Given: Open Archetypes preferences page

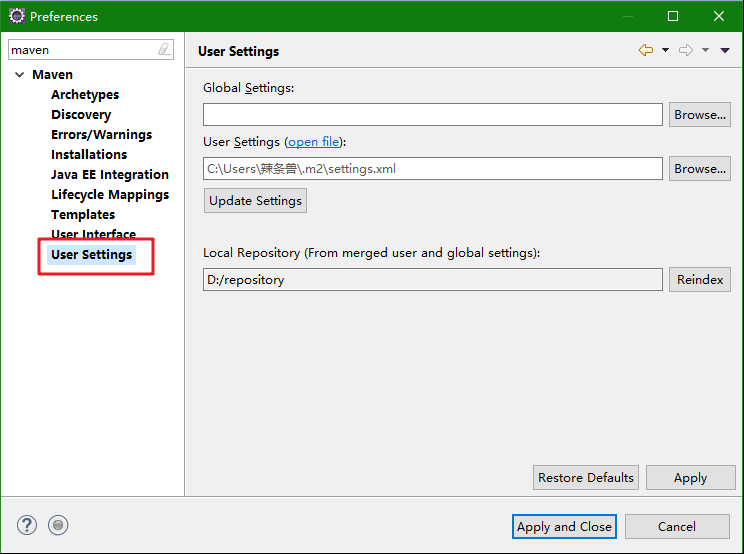Looking at the screenshot, I should coord(85,94).
